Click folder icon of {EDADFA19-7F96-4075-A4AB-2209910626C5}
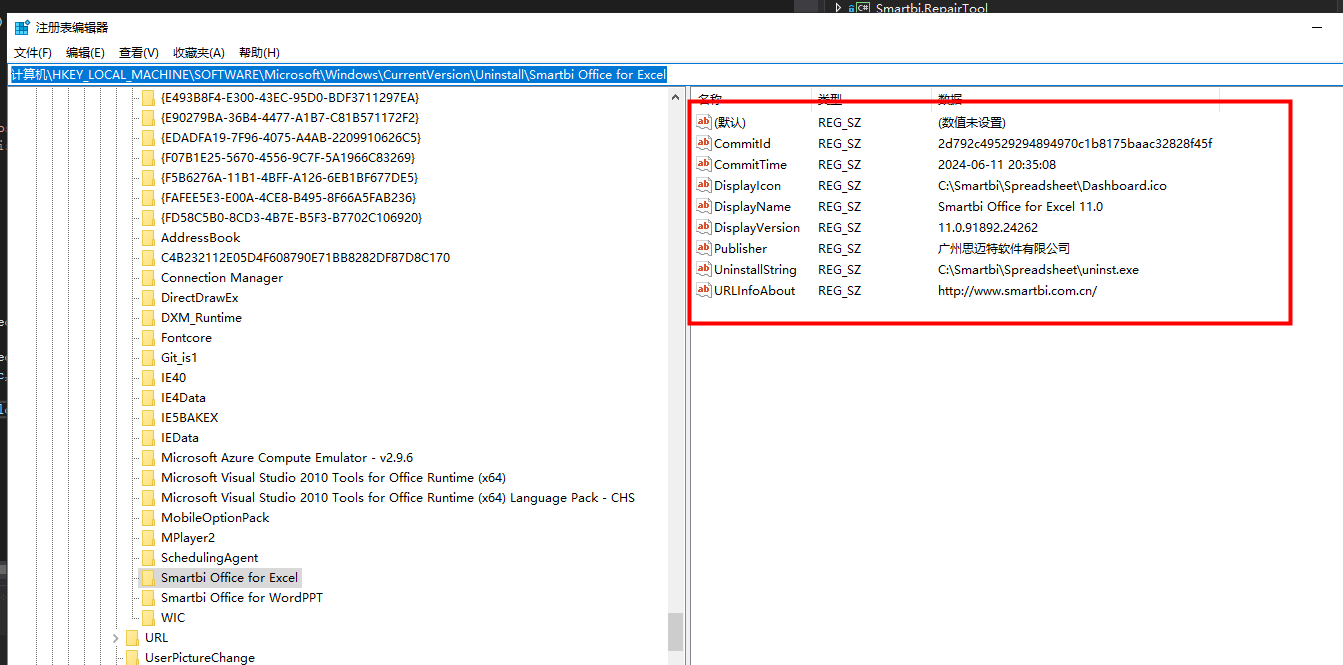The width and height of the screenshot is (1343, 665). pyautogui.click(x=148, y=138)
